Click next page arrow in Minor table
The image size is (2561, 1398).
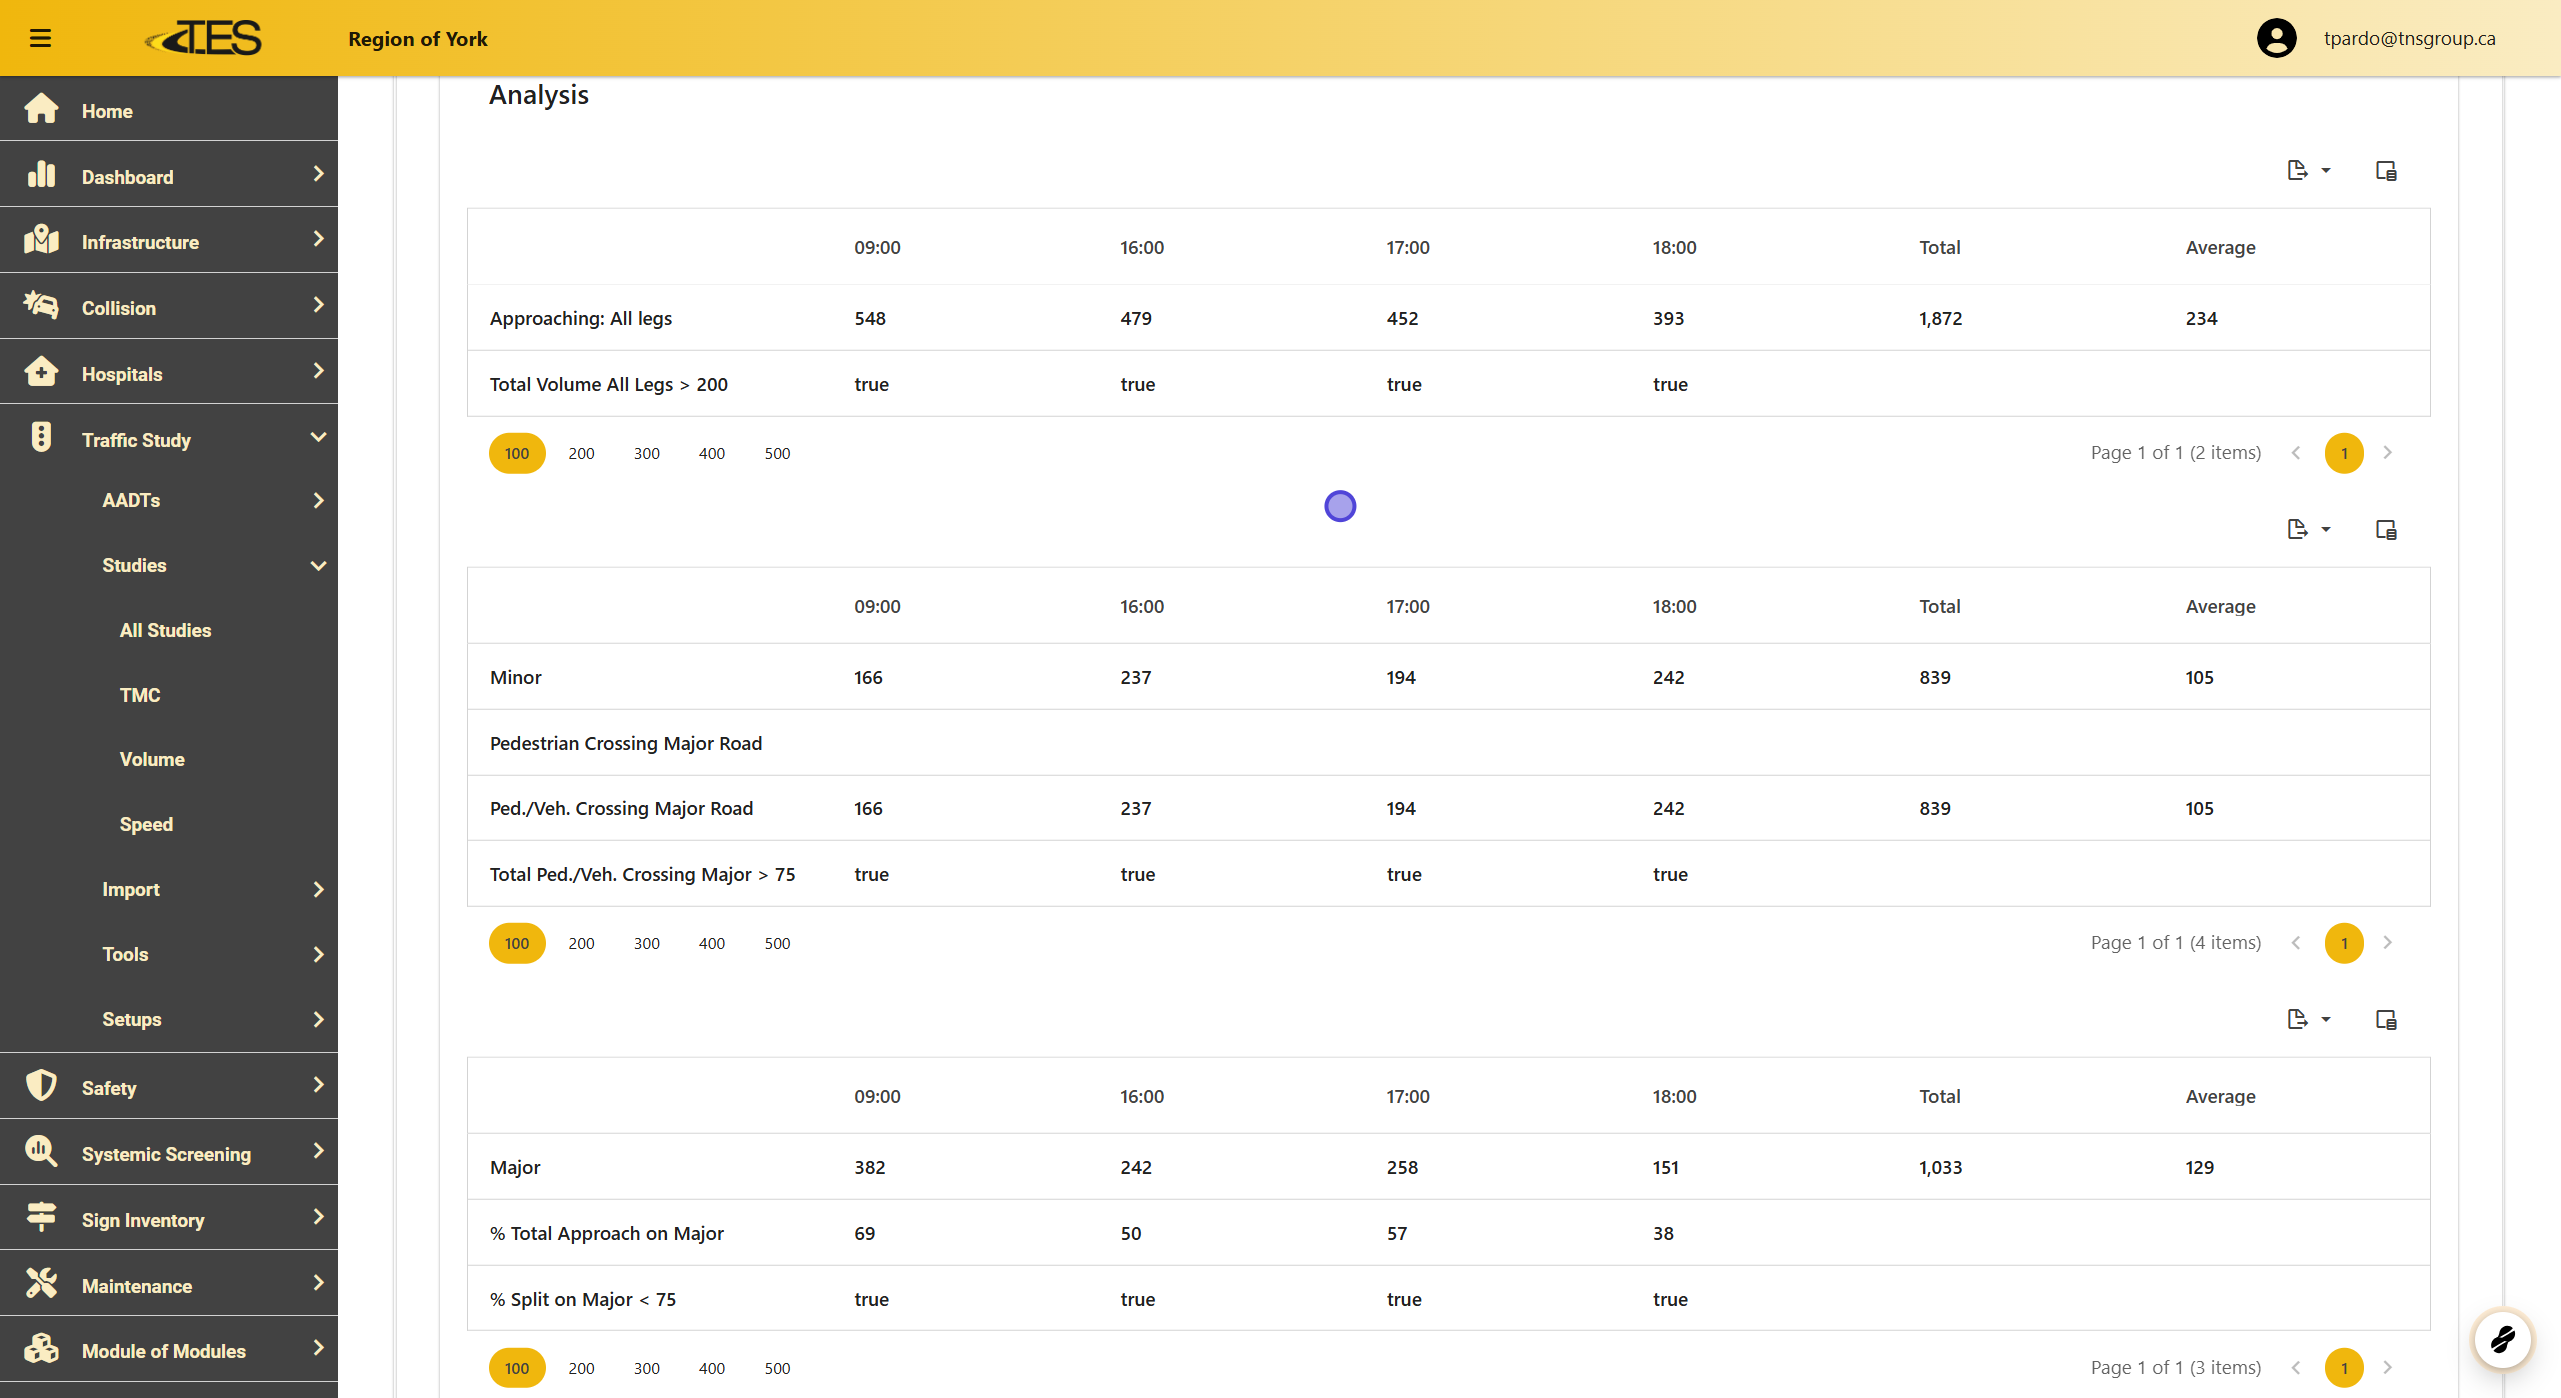2388,943
